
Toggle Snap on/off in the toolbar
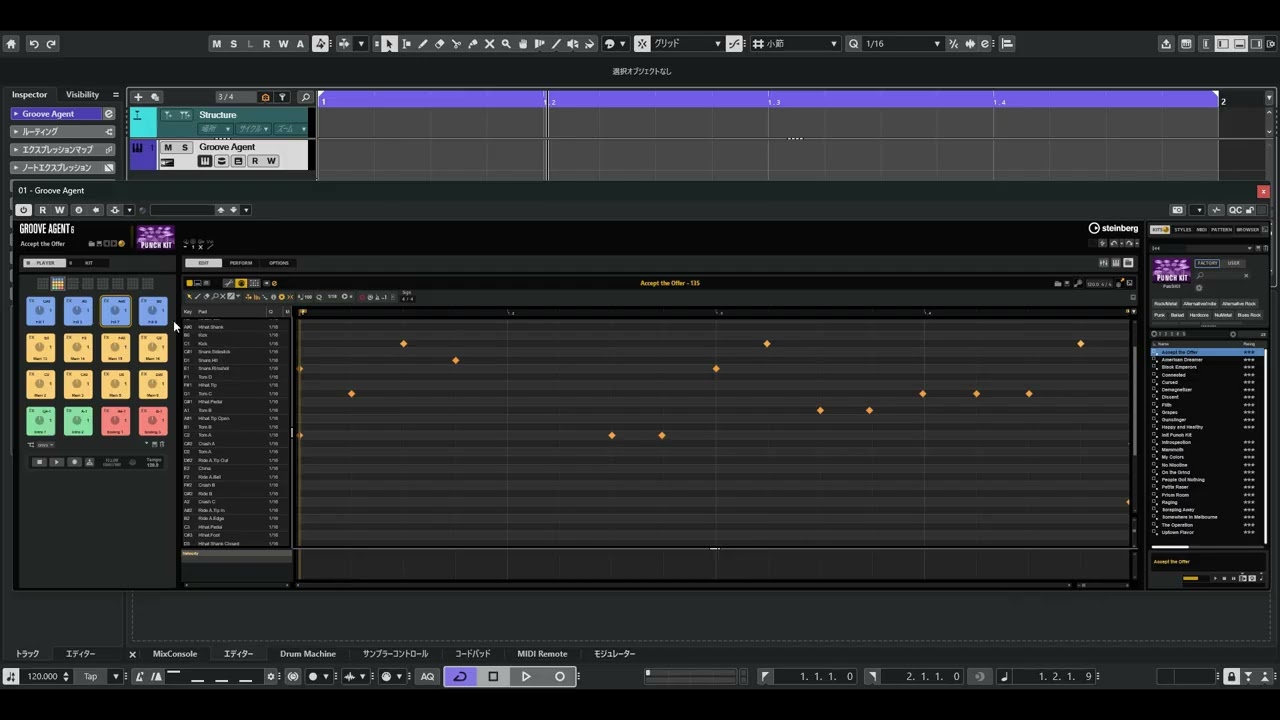click(643, 44)
